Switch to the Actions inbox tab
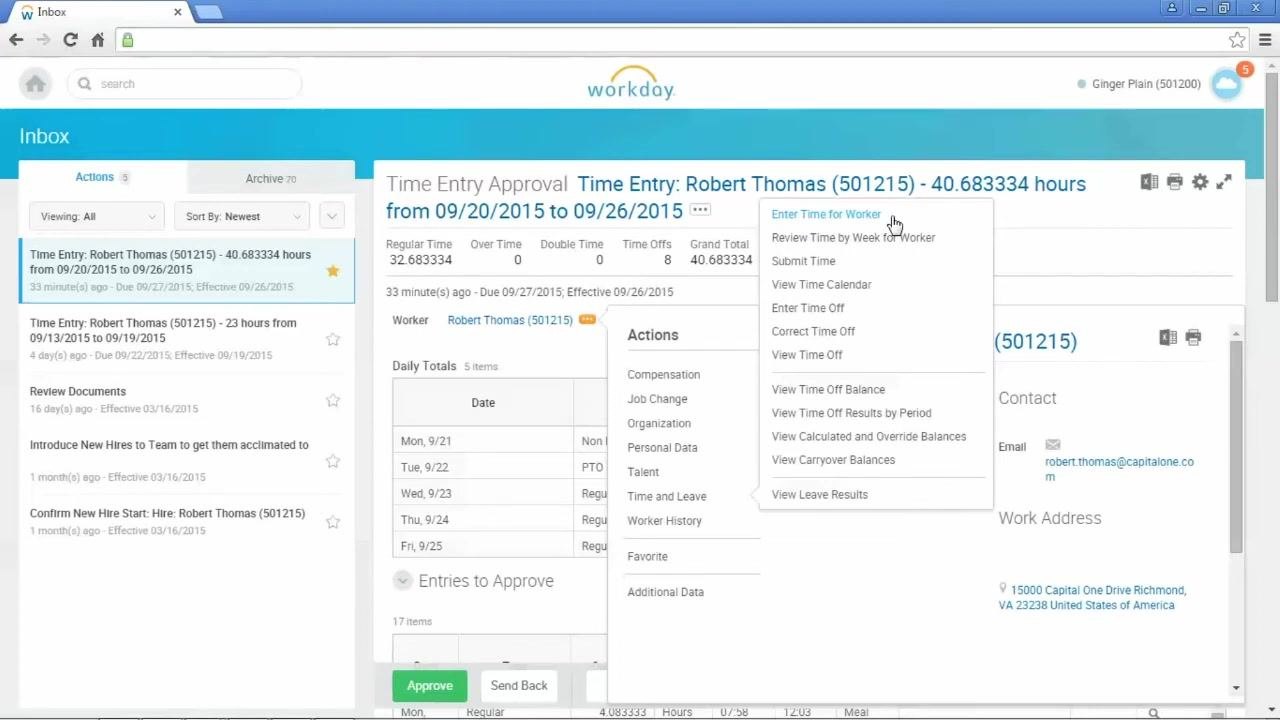1280x720 pixels. click(x=102, y=177)
